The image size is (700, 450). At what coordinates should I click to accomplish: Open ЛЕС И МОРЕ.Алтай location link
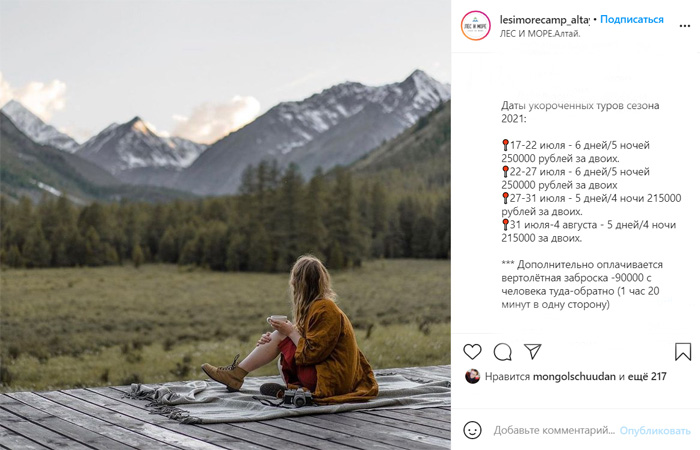tap(540, 33)
